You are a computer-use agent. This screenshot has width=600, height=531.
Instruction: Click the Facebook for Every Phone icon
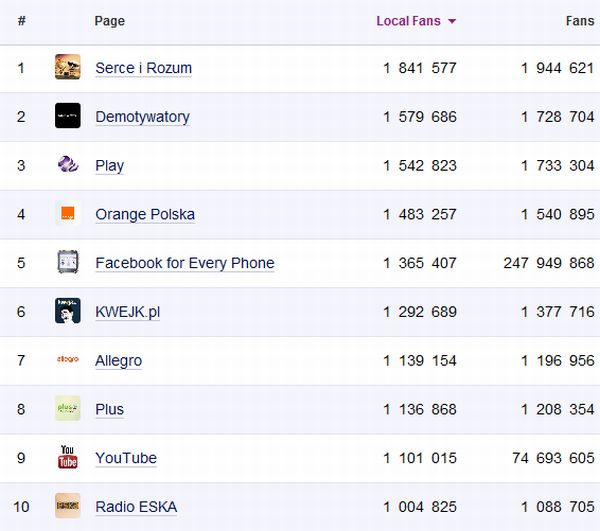pos(68,262)
